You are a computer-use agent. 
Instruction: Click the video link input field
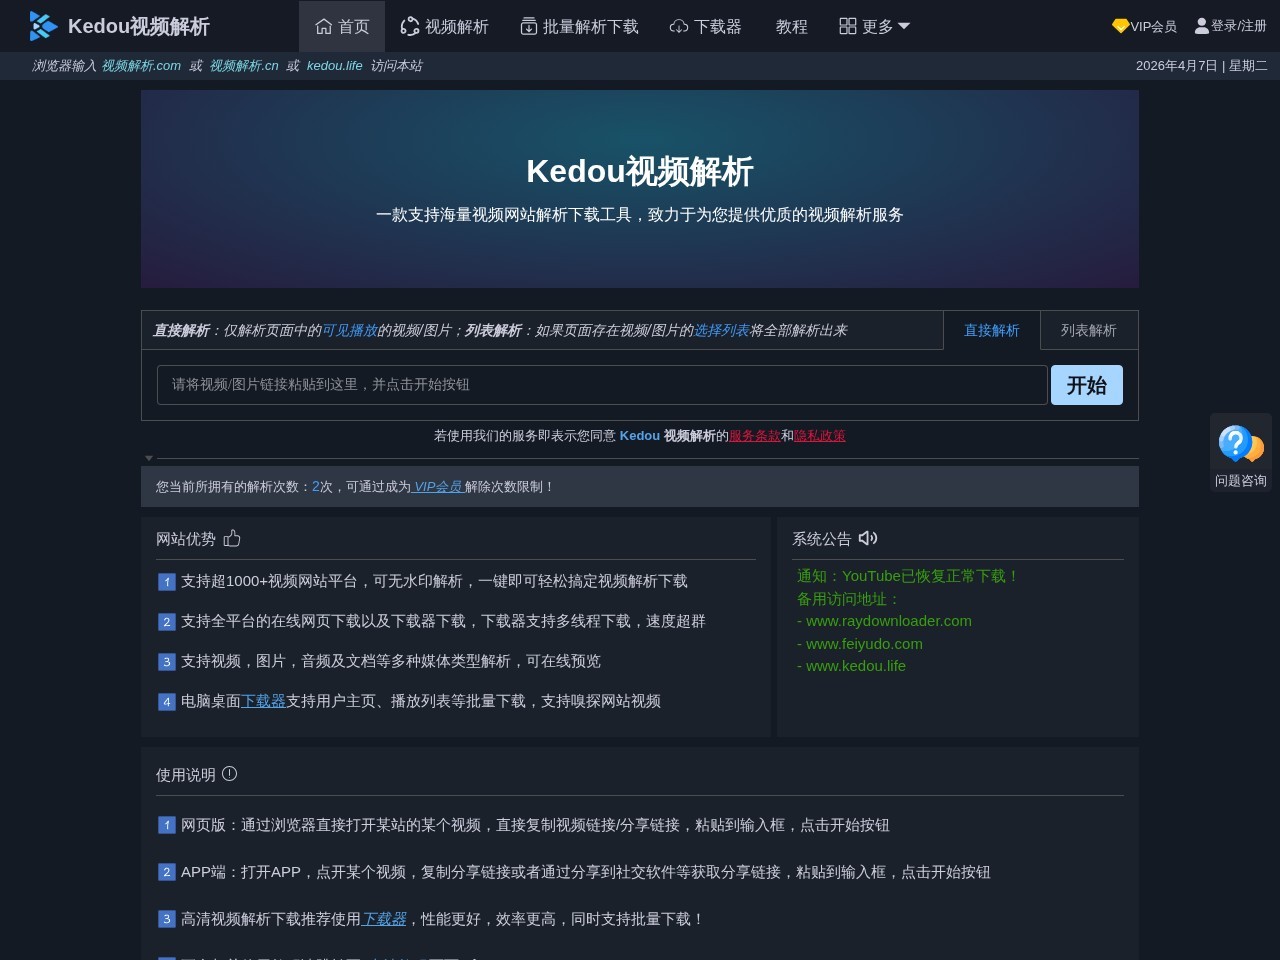600,385
